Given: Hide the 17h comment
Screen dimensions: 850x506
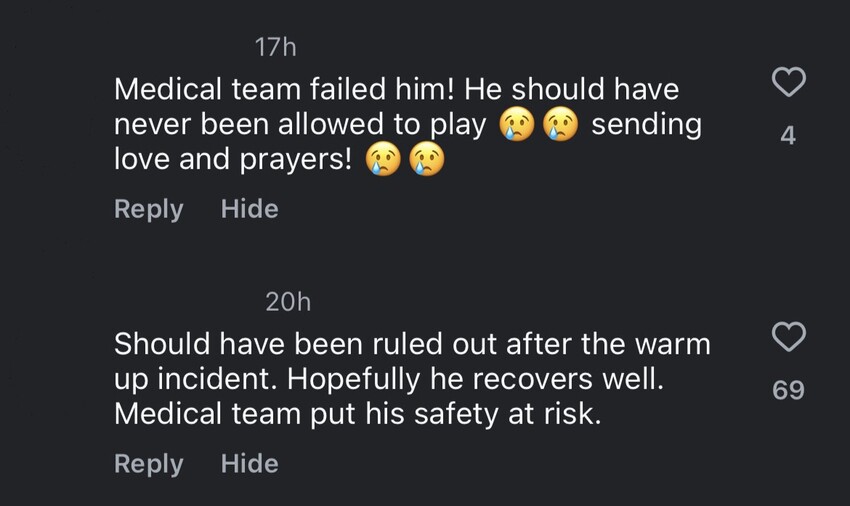Looking at the screenshot, I should pyautogui.click(x=249, y=209).
